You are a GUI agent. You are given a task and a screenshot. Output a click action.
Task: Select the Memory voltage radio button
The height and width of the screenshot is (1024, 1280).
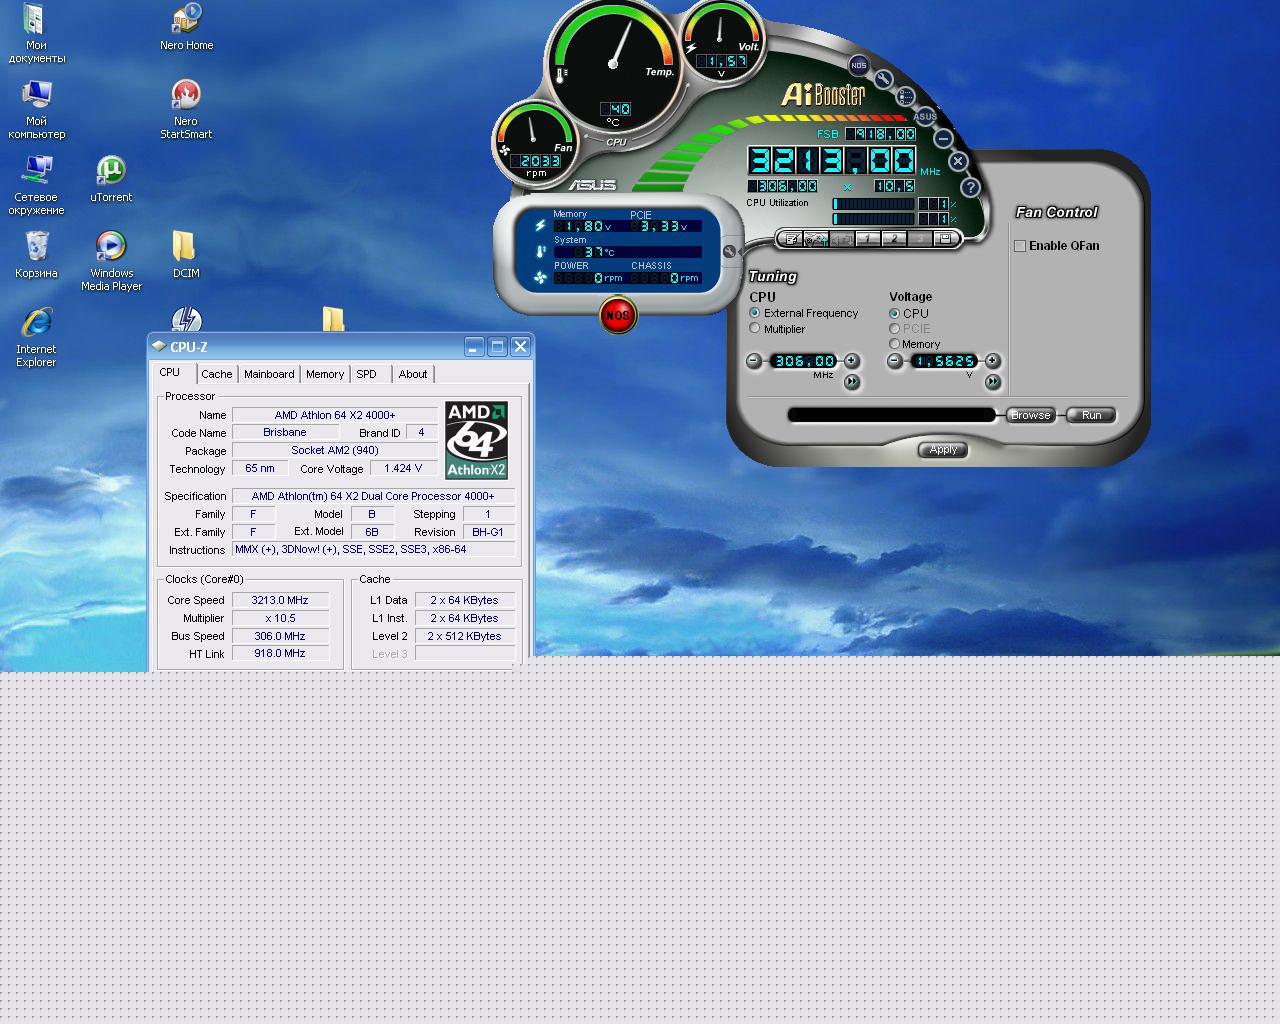[895, 344]
